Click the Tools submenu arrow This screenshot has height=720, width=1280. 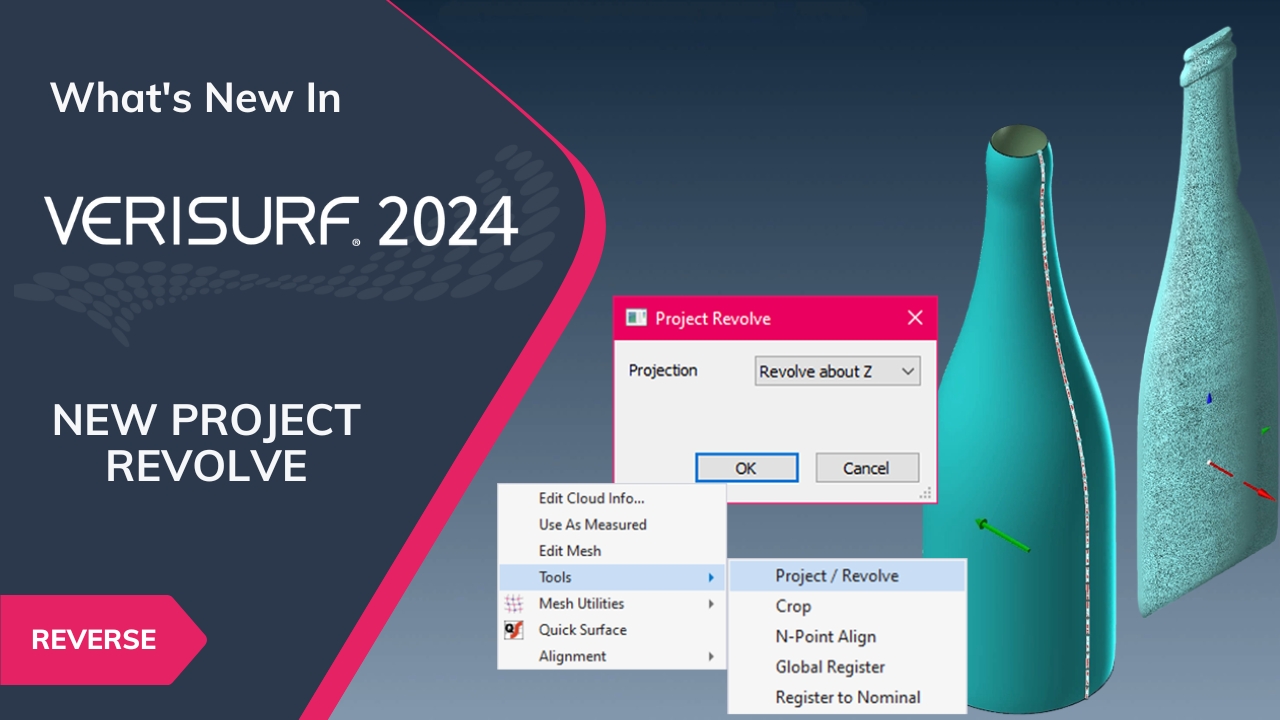(x=711, y=577)
